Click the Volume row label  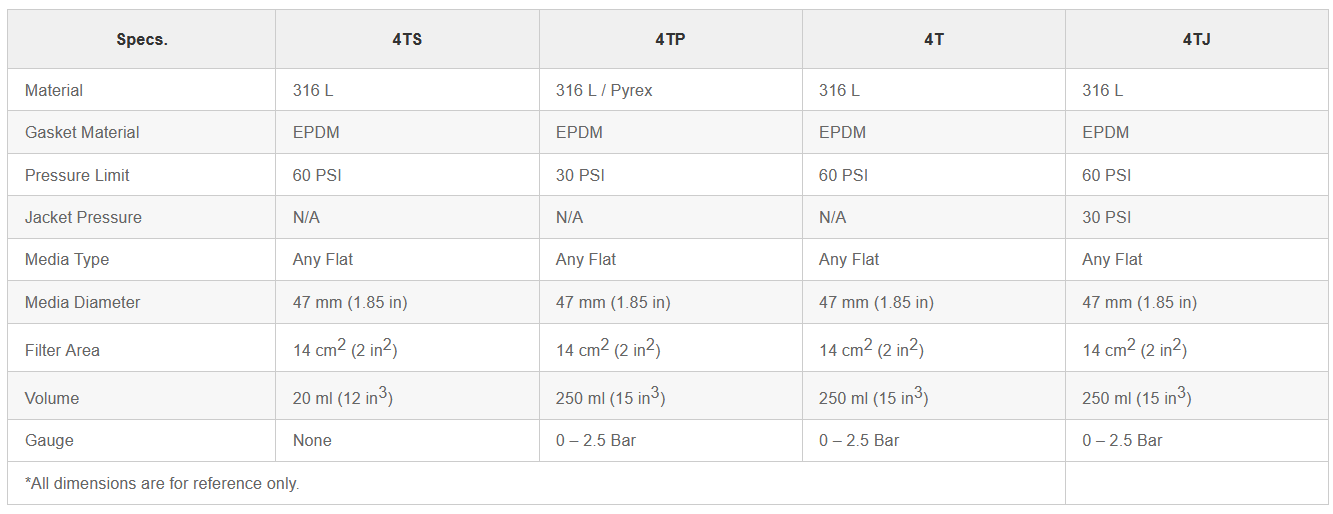coord(52,398)
